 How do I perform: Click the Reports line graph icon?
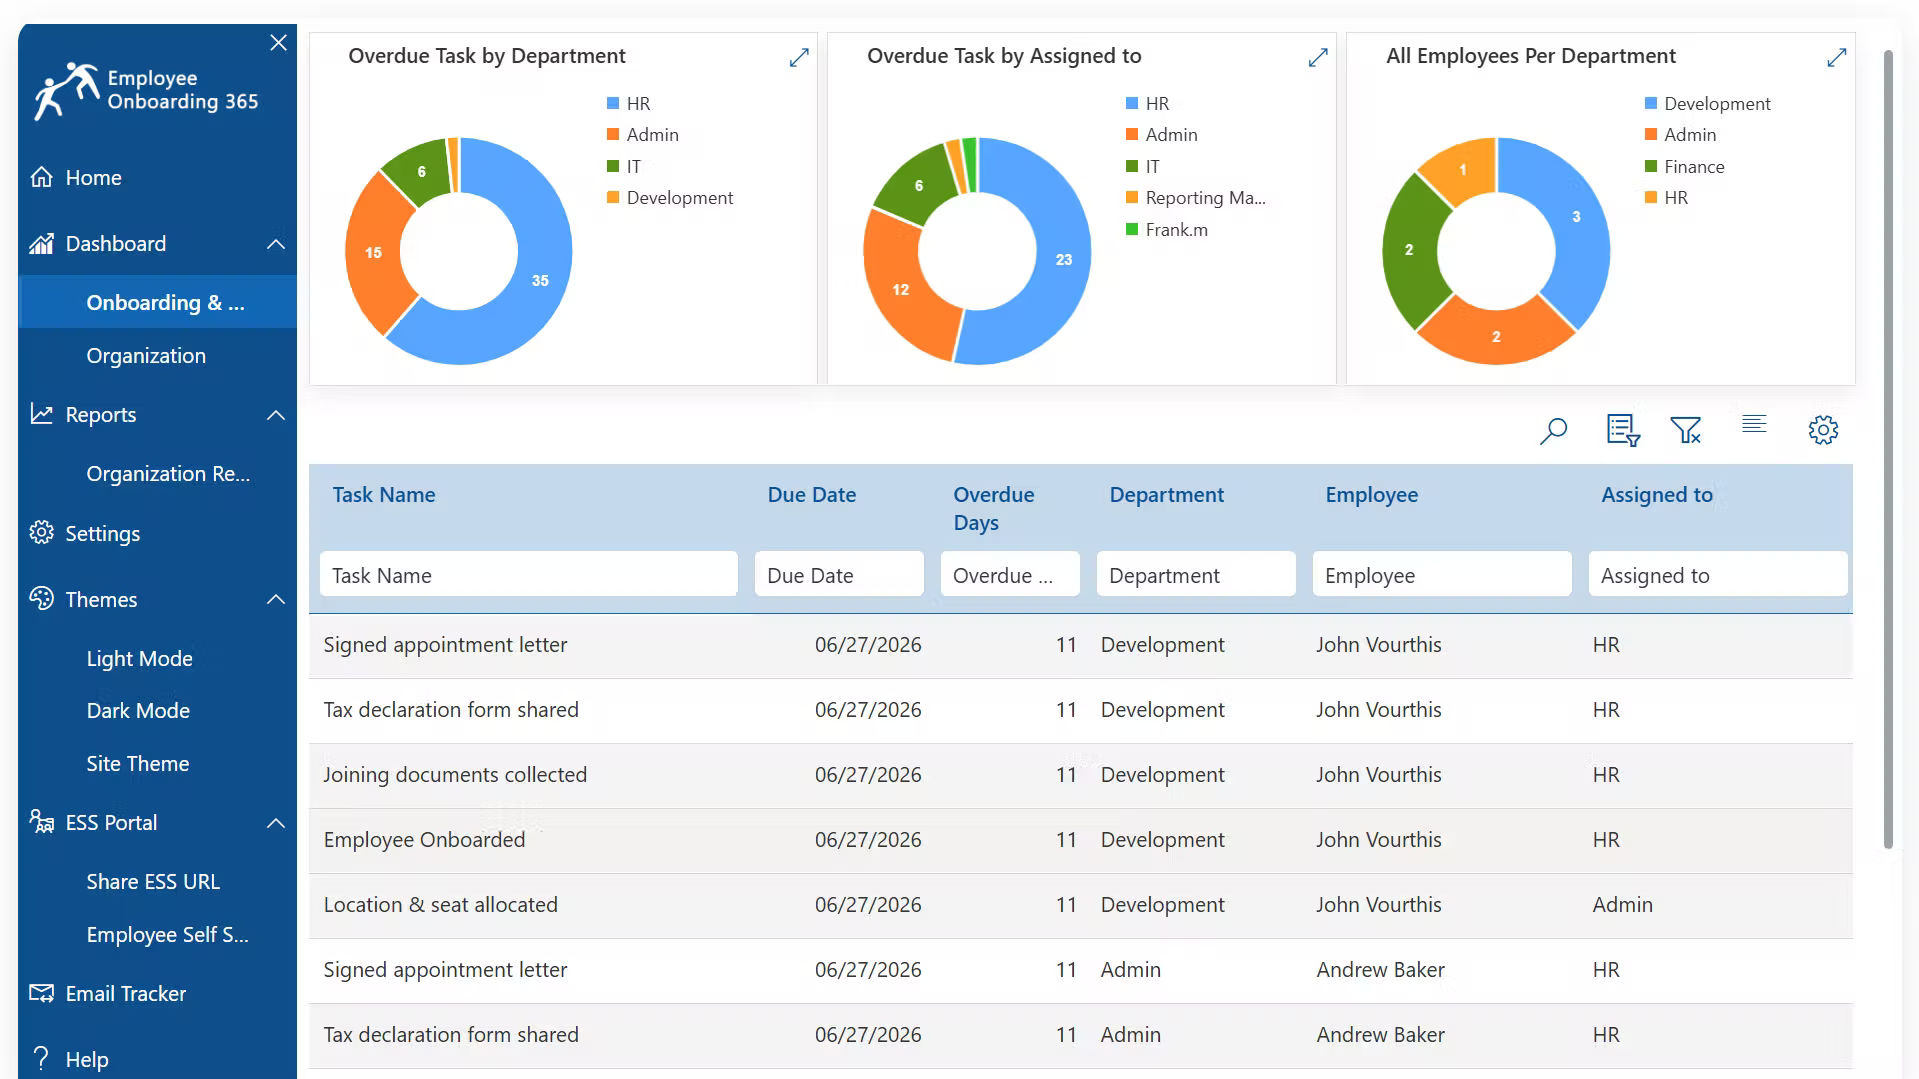pyautogui.click(x=42, y=414)
